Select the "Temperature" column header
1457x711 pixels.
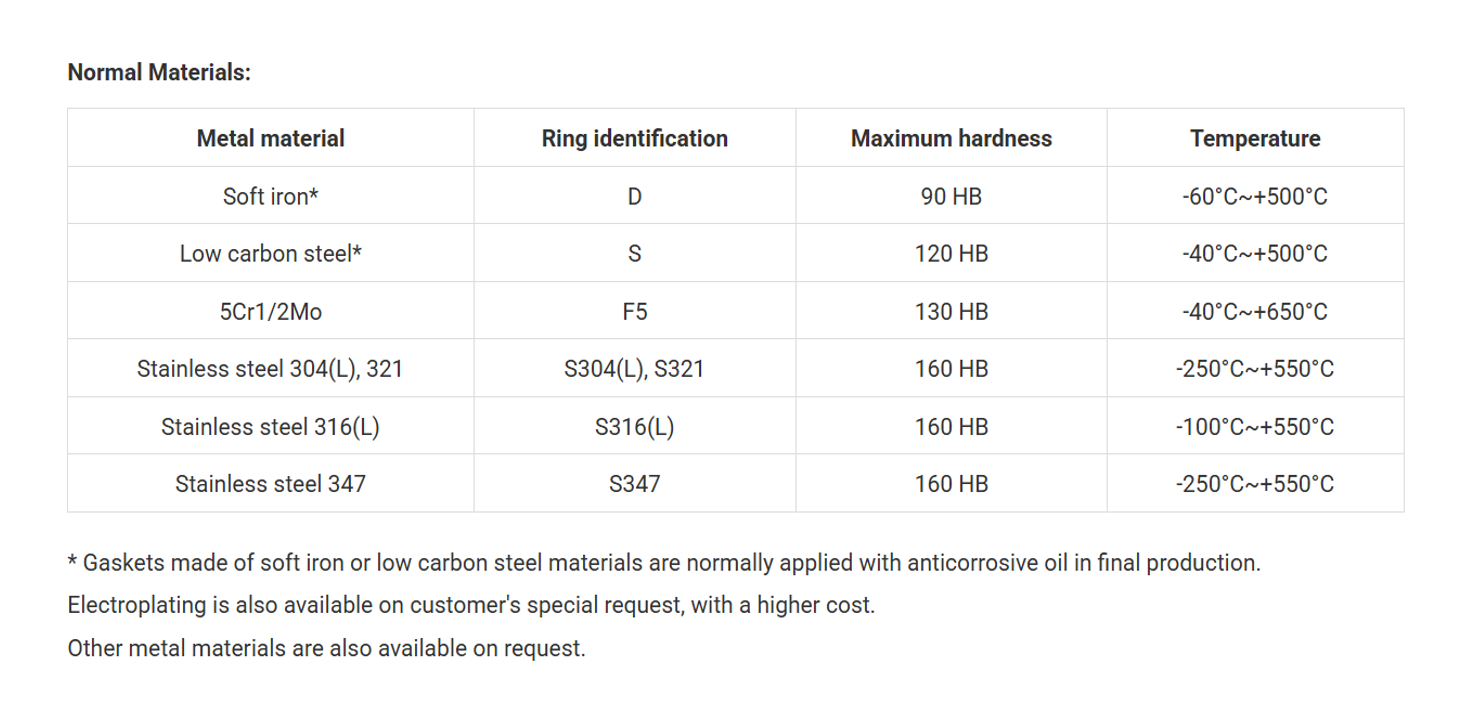point(1254,138)
